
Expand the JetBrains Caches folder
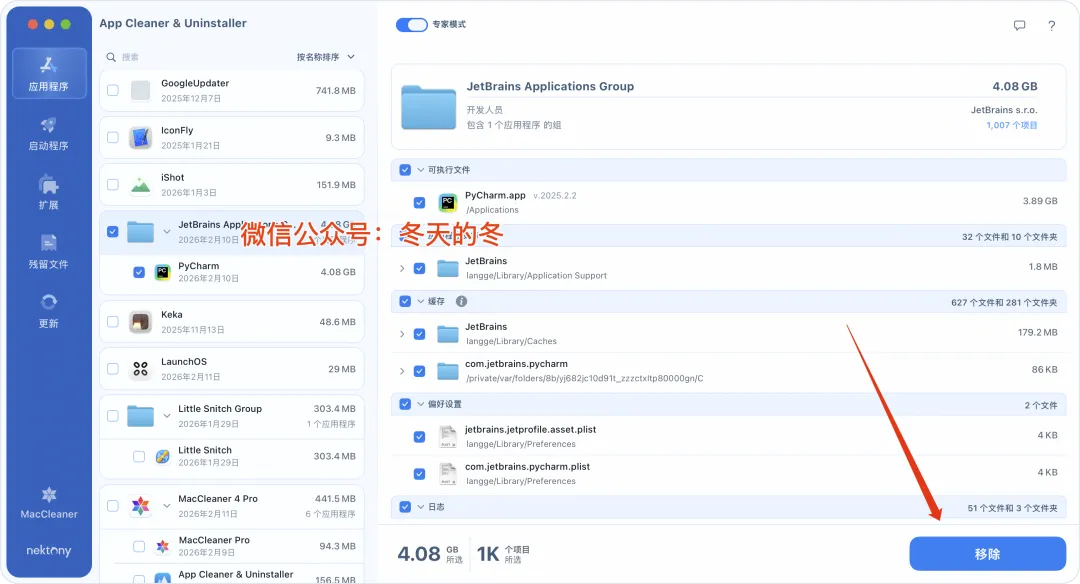(x=402, y=334)
